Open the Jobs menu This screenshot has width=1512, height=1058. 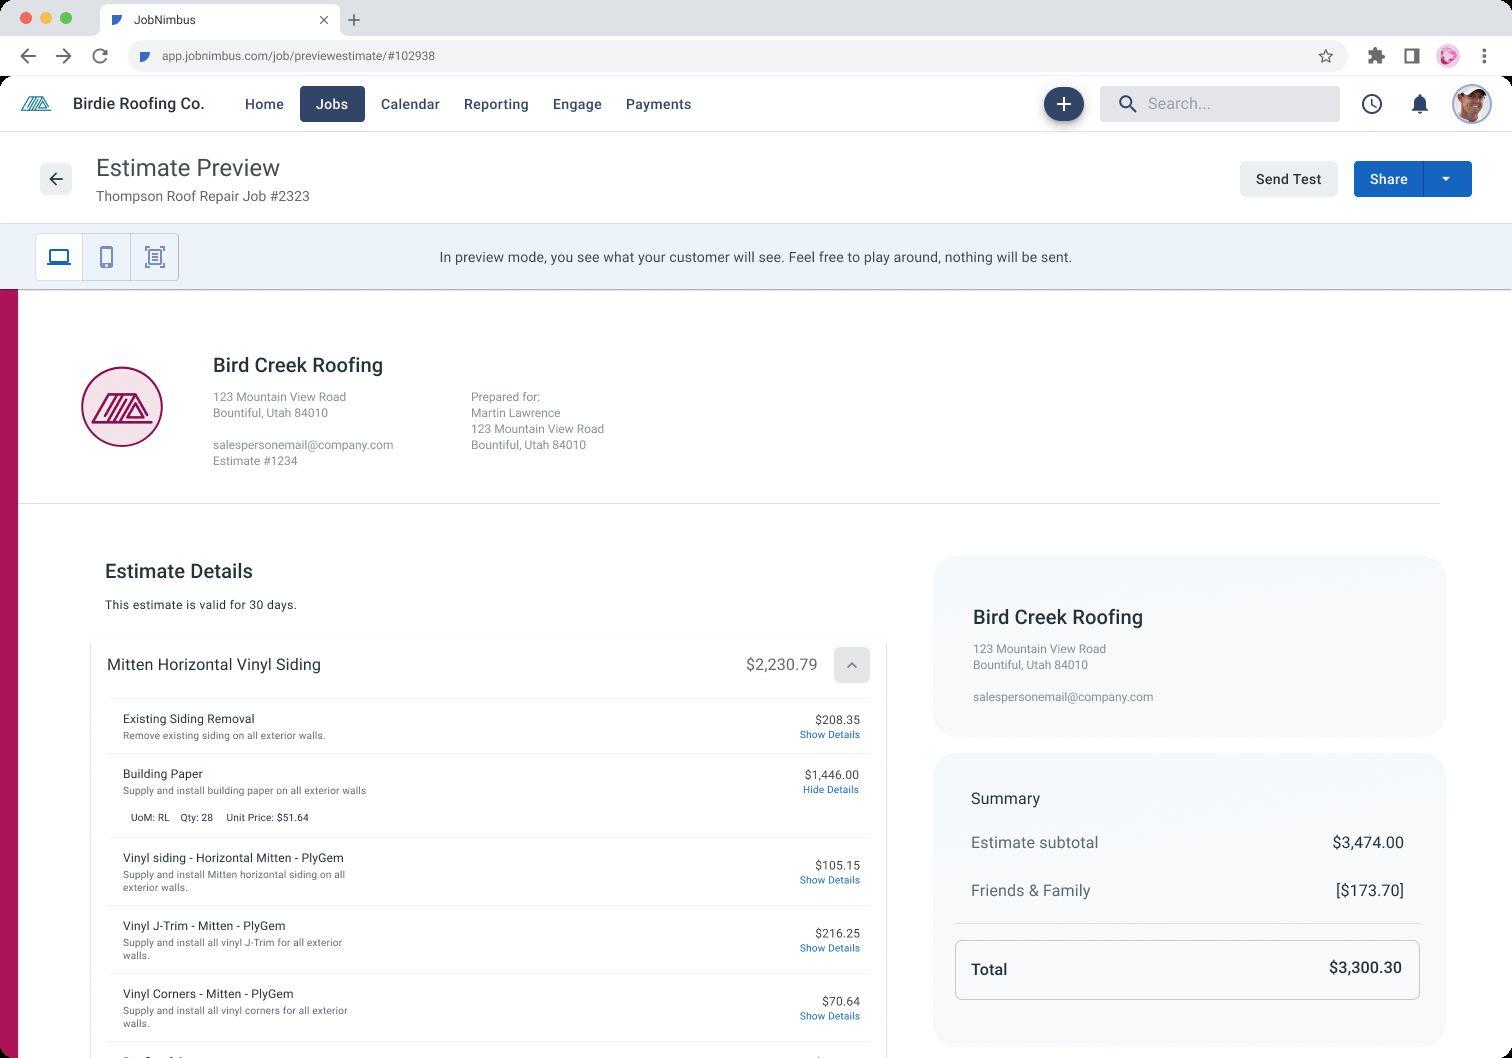(x=332, y=104)
